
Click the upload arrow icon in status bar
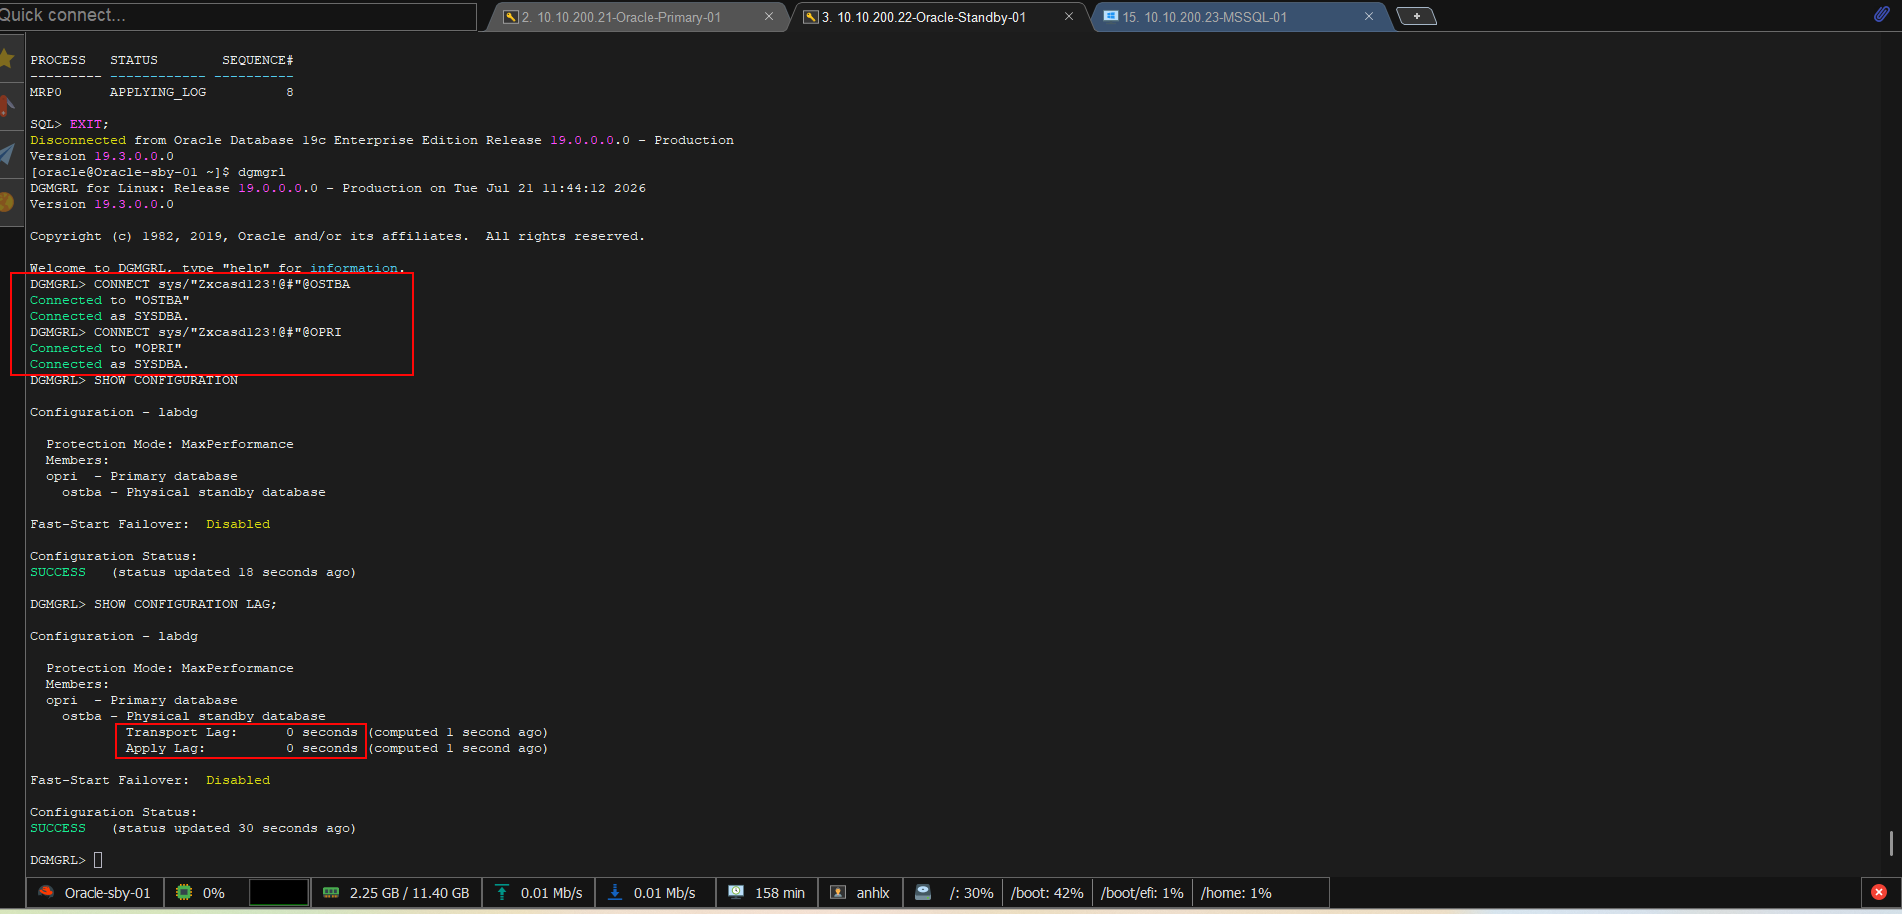tap(502, 892)
